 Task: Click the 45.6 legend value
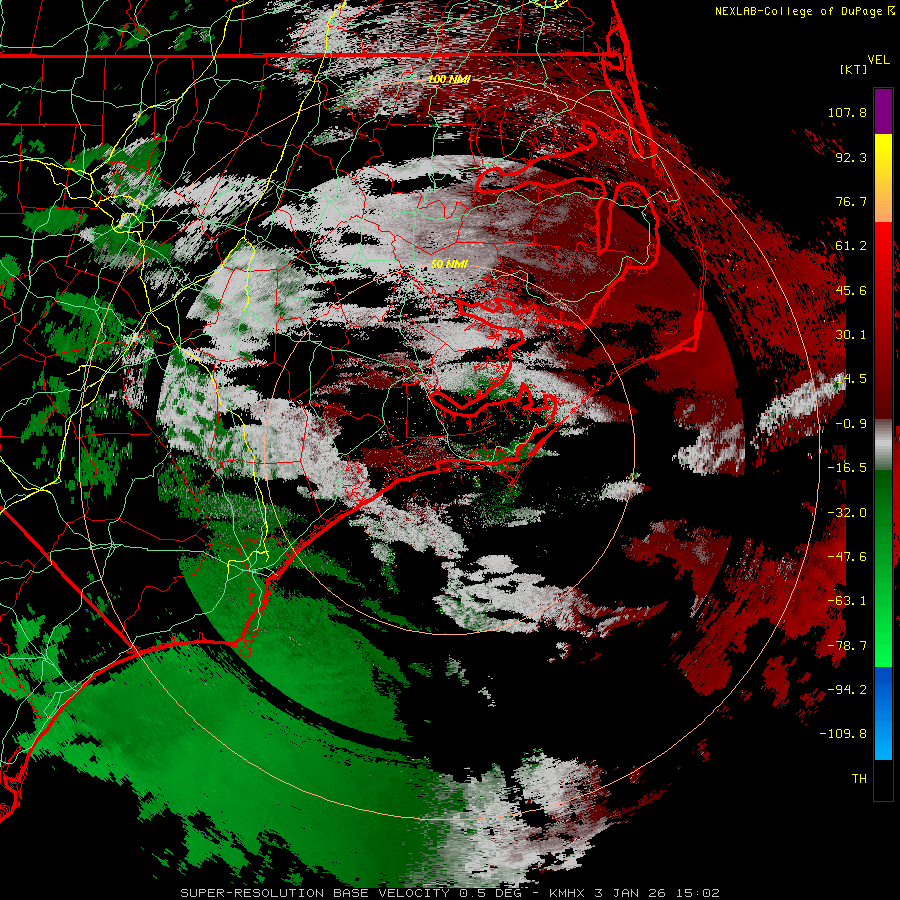coord(851,290)
